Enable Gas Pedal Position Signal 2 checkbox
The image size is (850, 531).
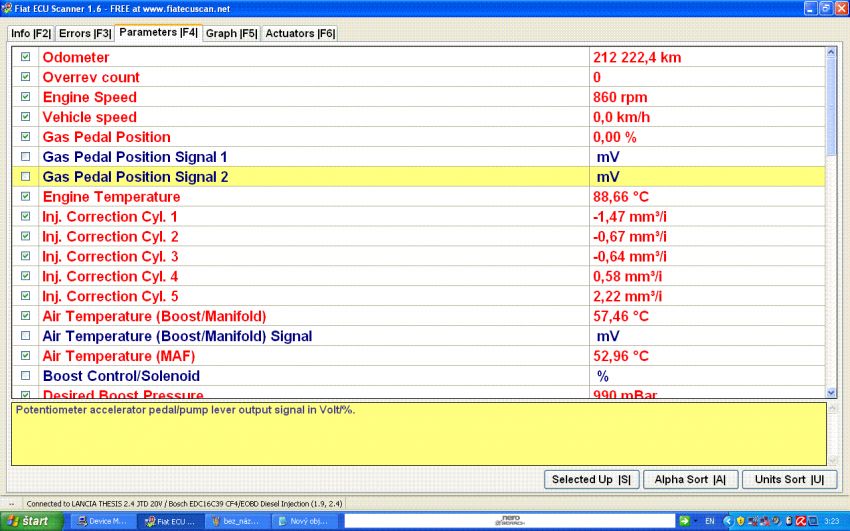(x=25, y=176)
